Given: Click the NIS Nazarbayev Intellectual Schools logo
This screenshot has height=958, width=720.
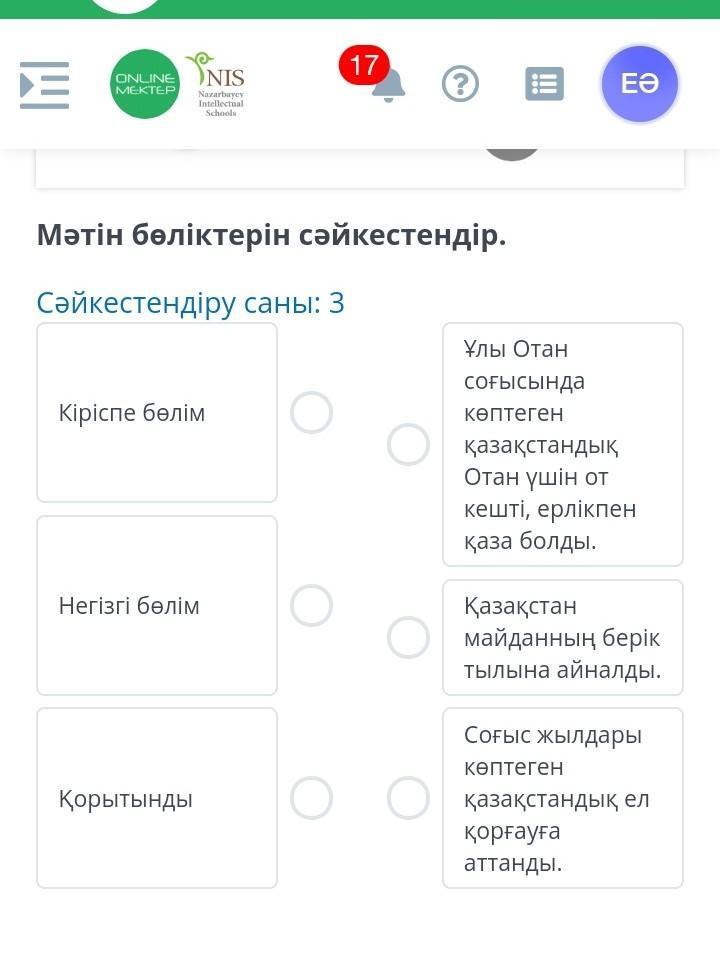Looking at the screenshot, I should [217, 84].
